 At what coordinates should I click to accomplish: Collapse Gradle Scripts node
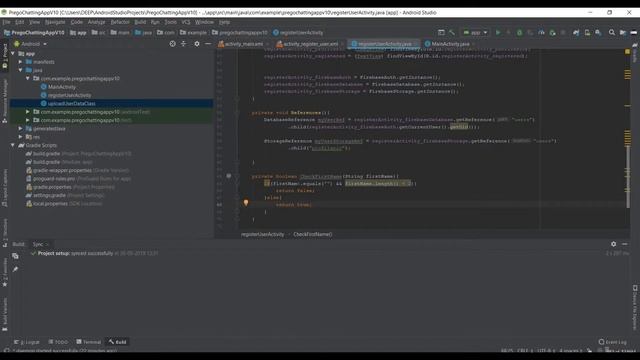(13, 145)
